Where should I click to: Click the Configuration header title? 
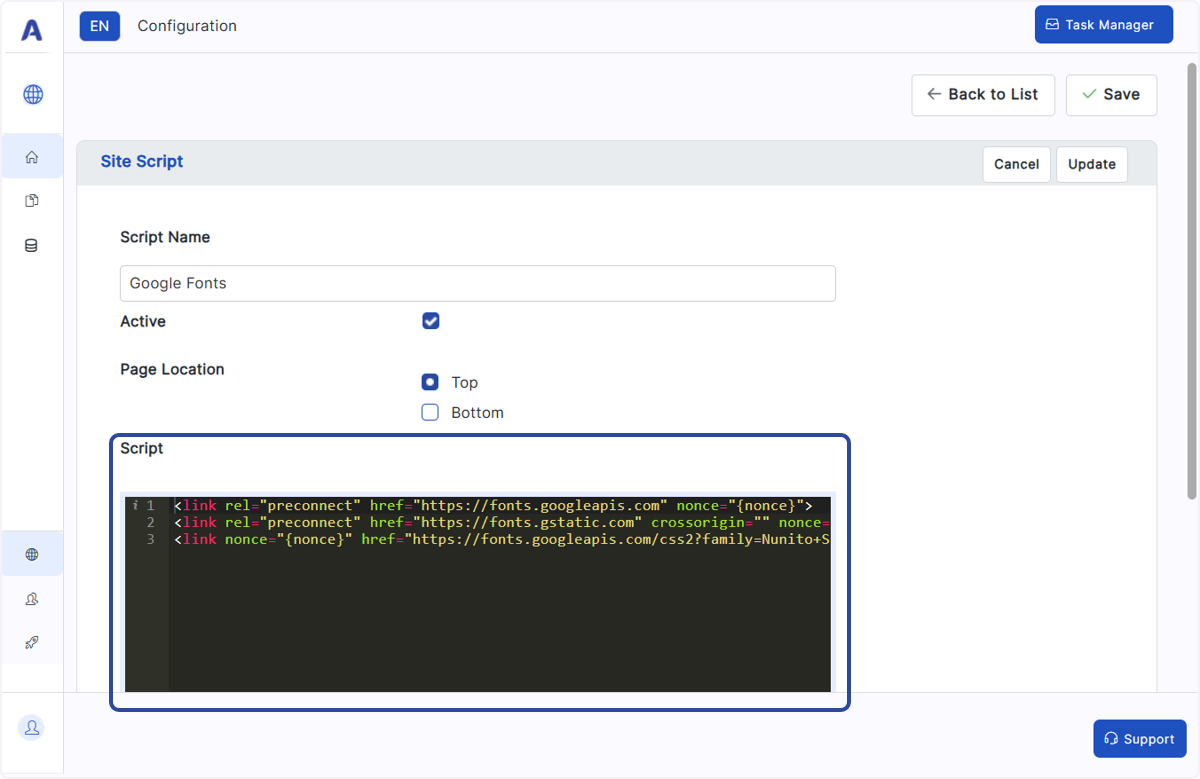tap(187, 26)
